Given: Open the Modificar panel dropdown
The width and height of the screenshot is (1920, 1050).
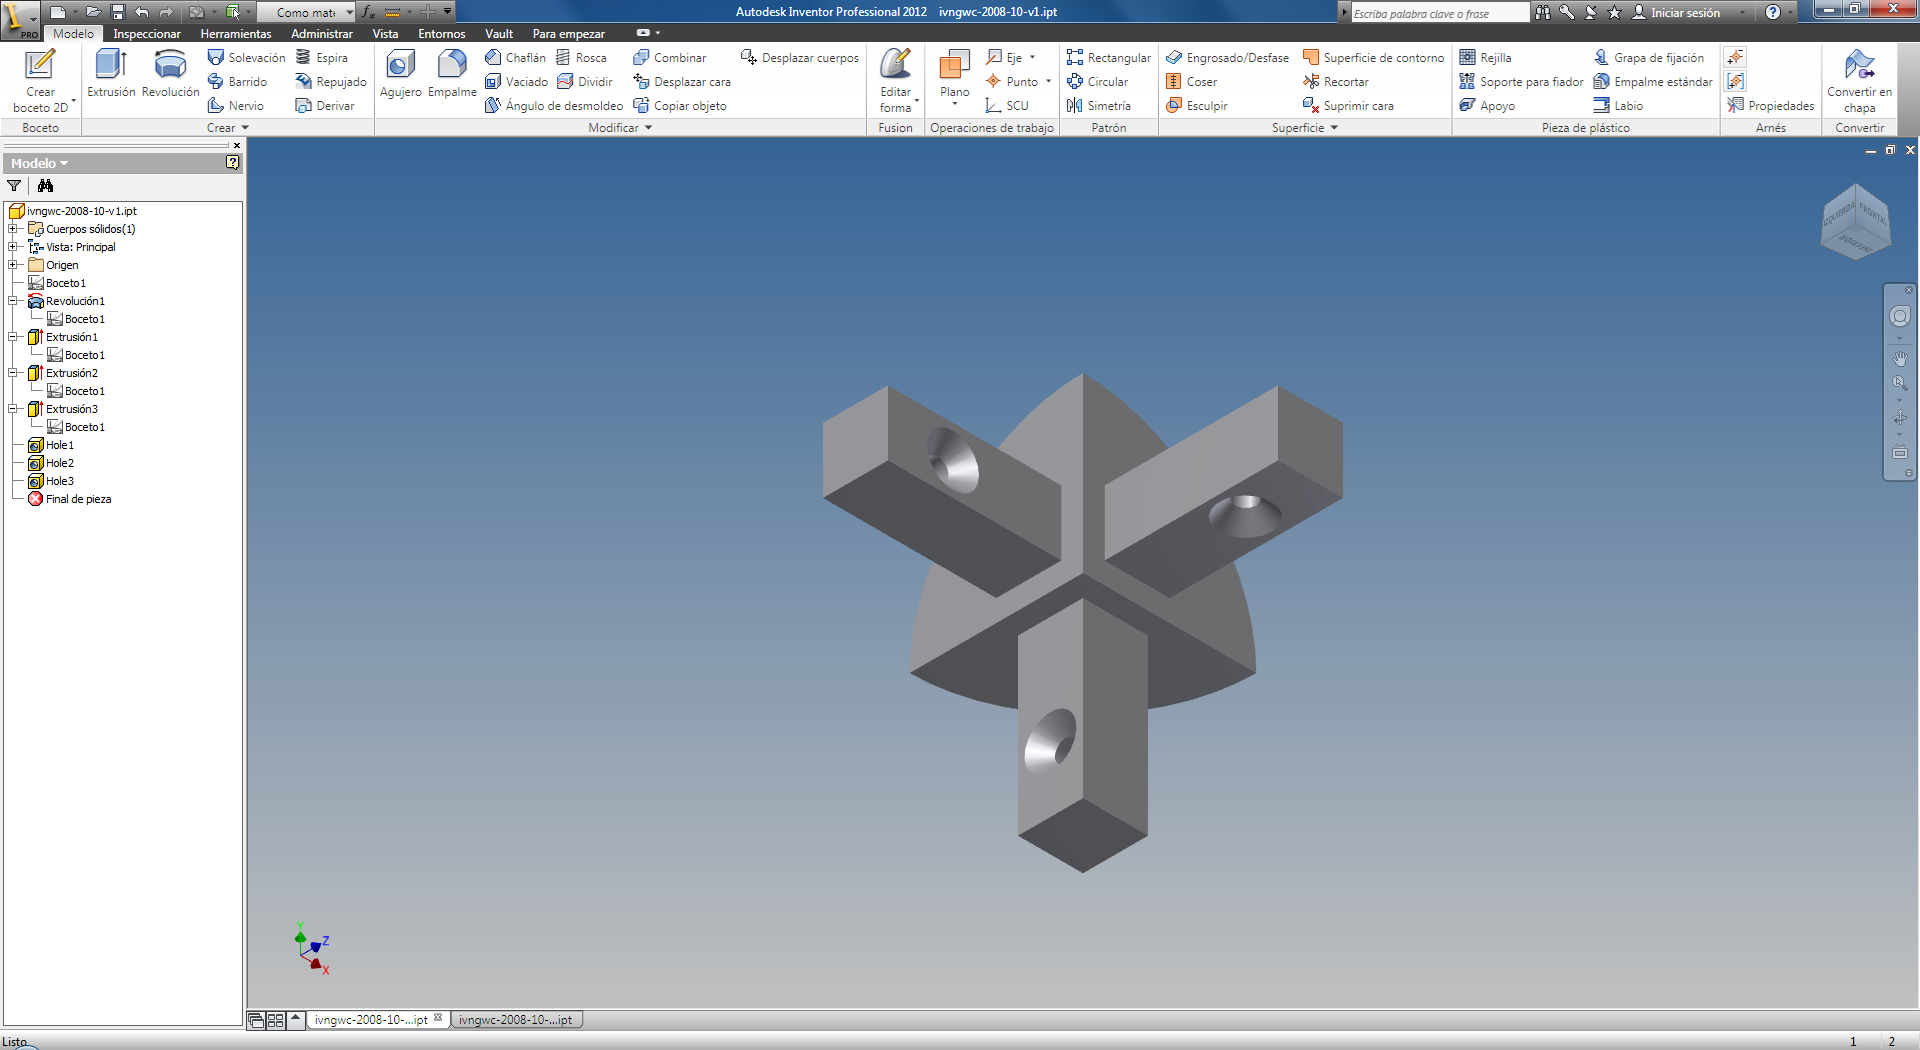Looking at the screenshot, I should pyautogui.click(x=620, y=128).
